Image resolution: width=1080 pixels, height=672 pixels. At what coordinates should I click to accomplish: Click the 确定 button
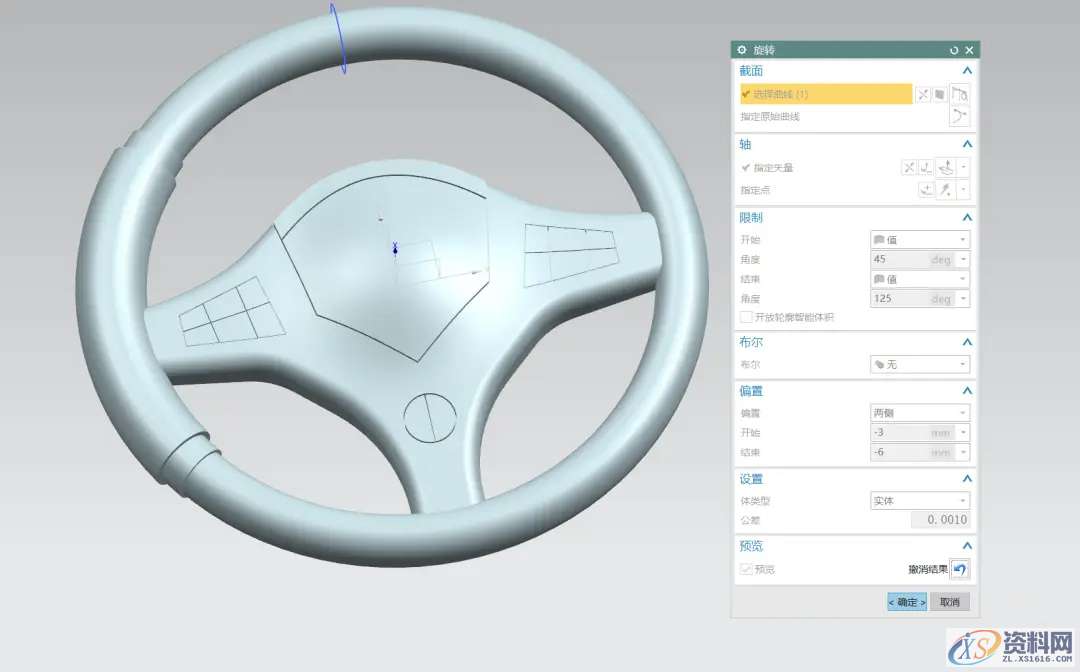[907, 602]
